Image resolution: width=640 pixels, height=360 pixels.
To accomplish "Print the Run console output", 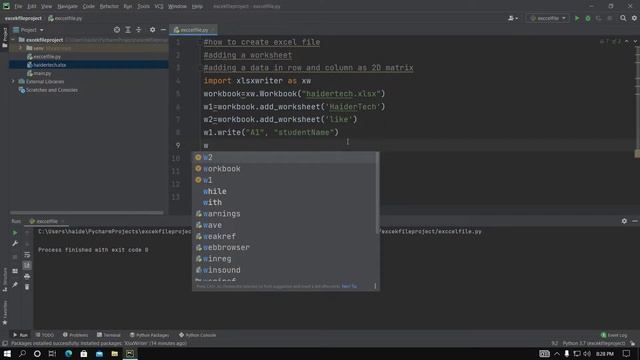I will (27, 277).
